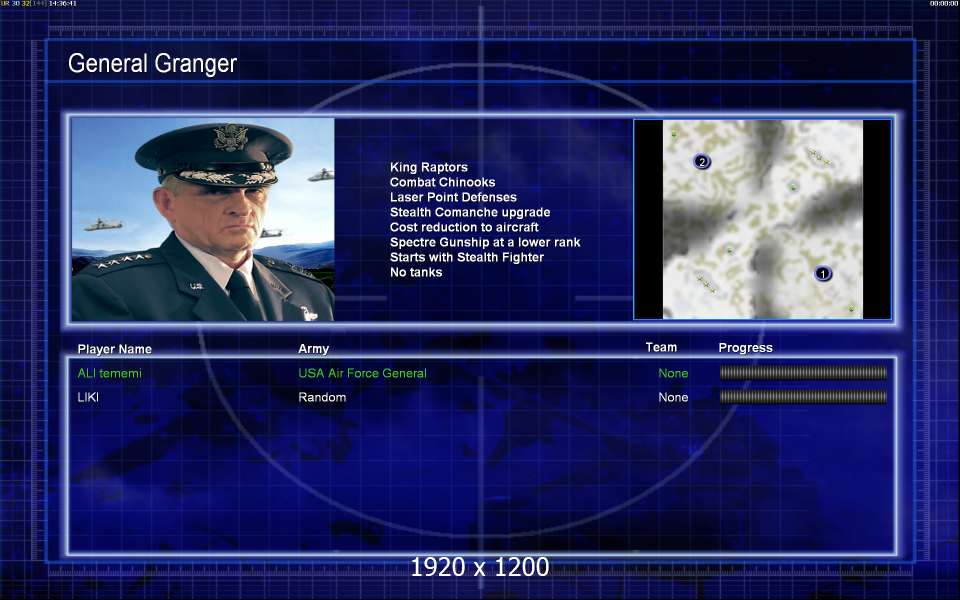Click LIKI's loading progress bar
Viewport: 960px width, 600px height.
[803, 397]
